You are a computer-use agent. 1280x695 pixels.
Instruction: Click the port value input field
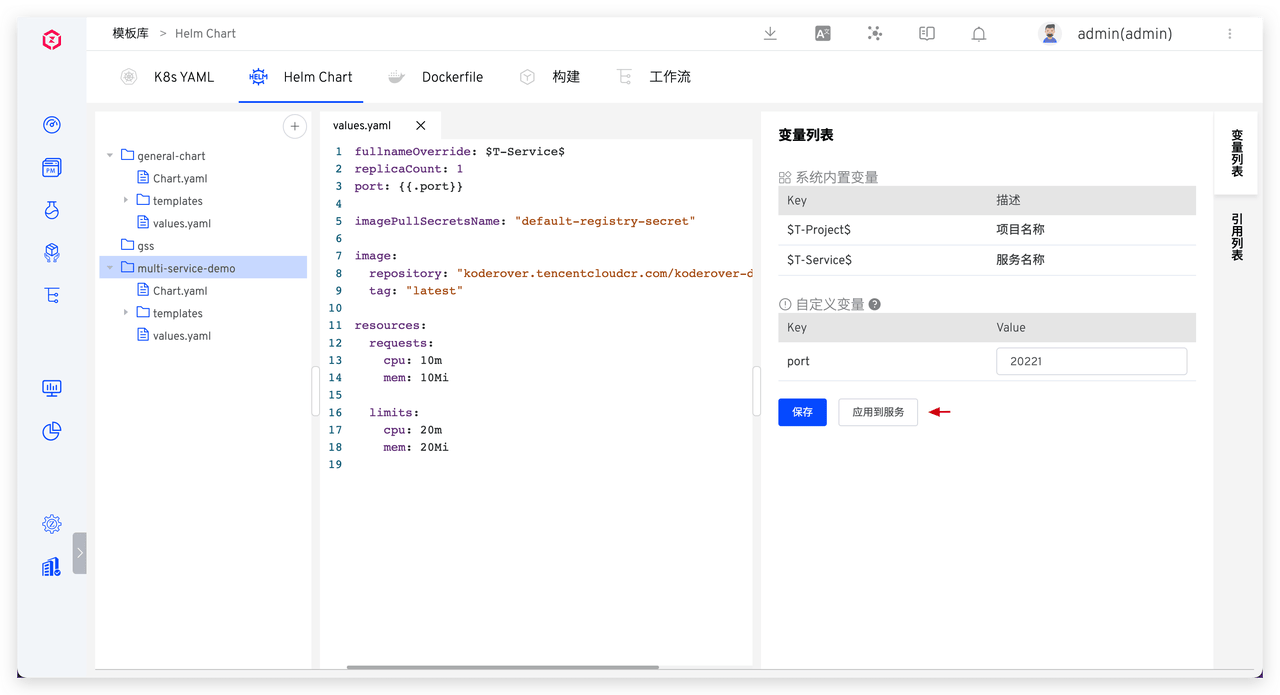[1091, 361]
